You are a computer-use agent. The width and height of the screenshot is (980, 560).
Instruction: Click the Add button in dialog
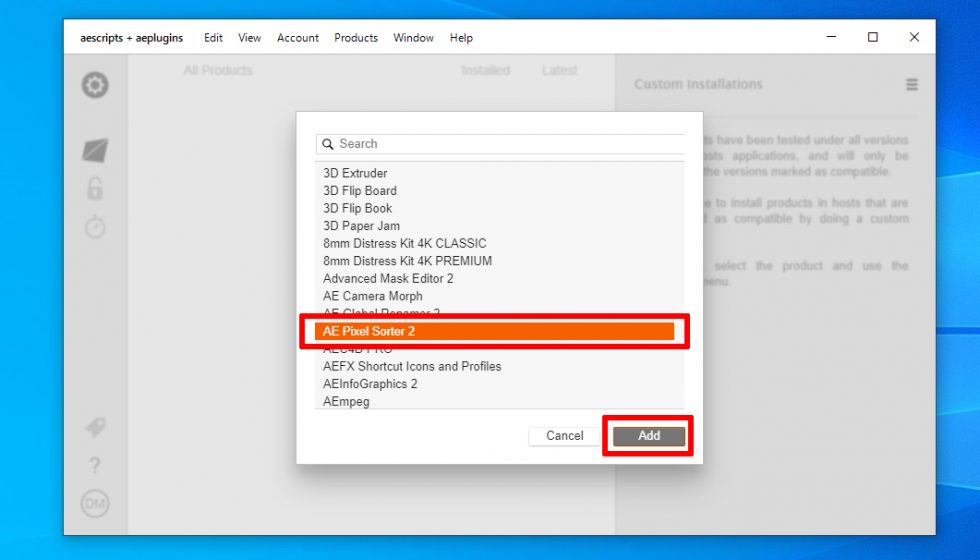(x=649, y=436)
